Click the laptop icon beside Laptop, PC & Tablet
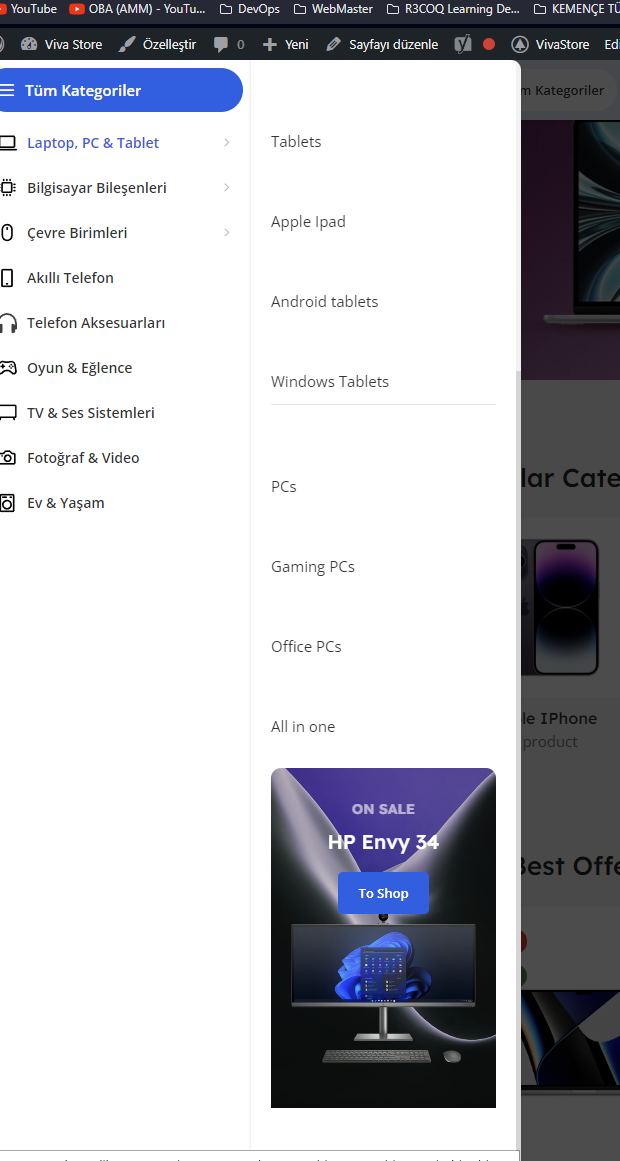This screenshot has height=1161, width=620. [7, 143]
